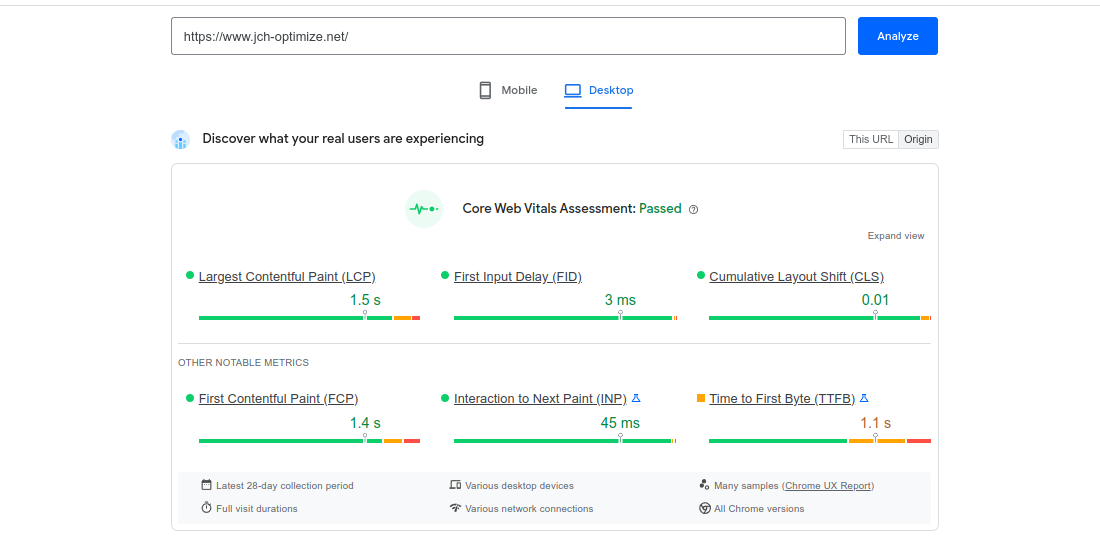Click All Chrome versions text
1100x546 pixels.
(x=759, y=509)
